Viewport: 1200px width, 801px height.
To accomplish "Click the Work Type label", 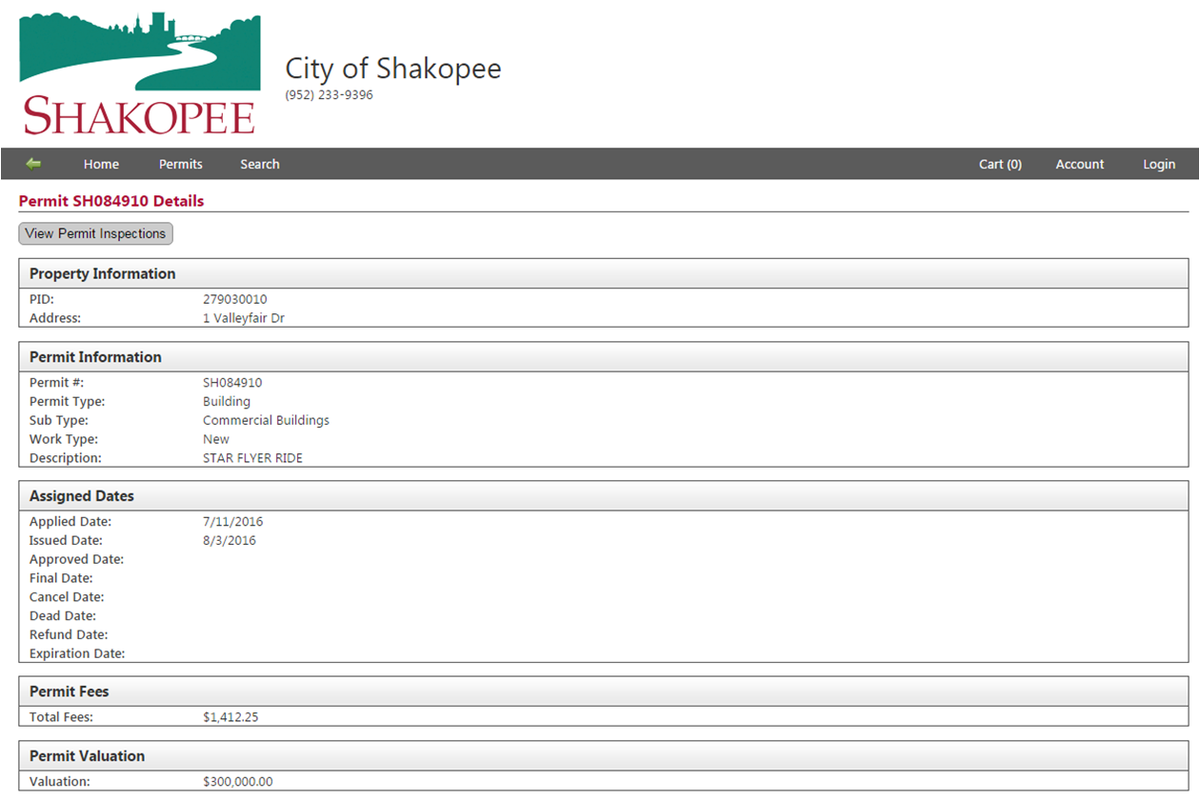I will click(63, 439).
